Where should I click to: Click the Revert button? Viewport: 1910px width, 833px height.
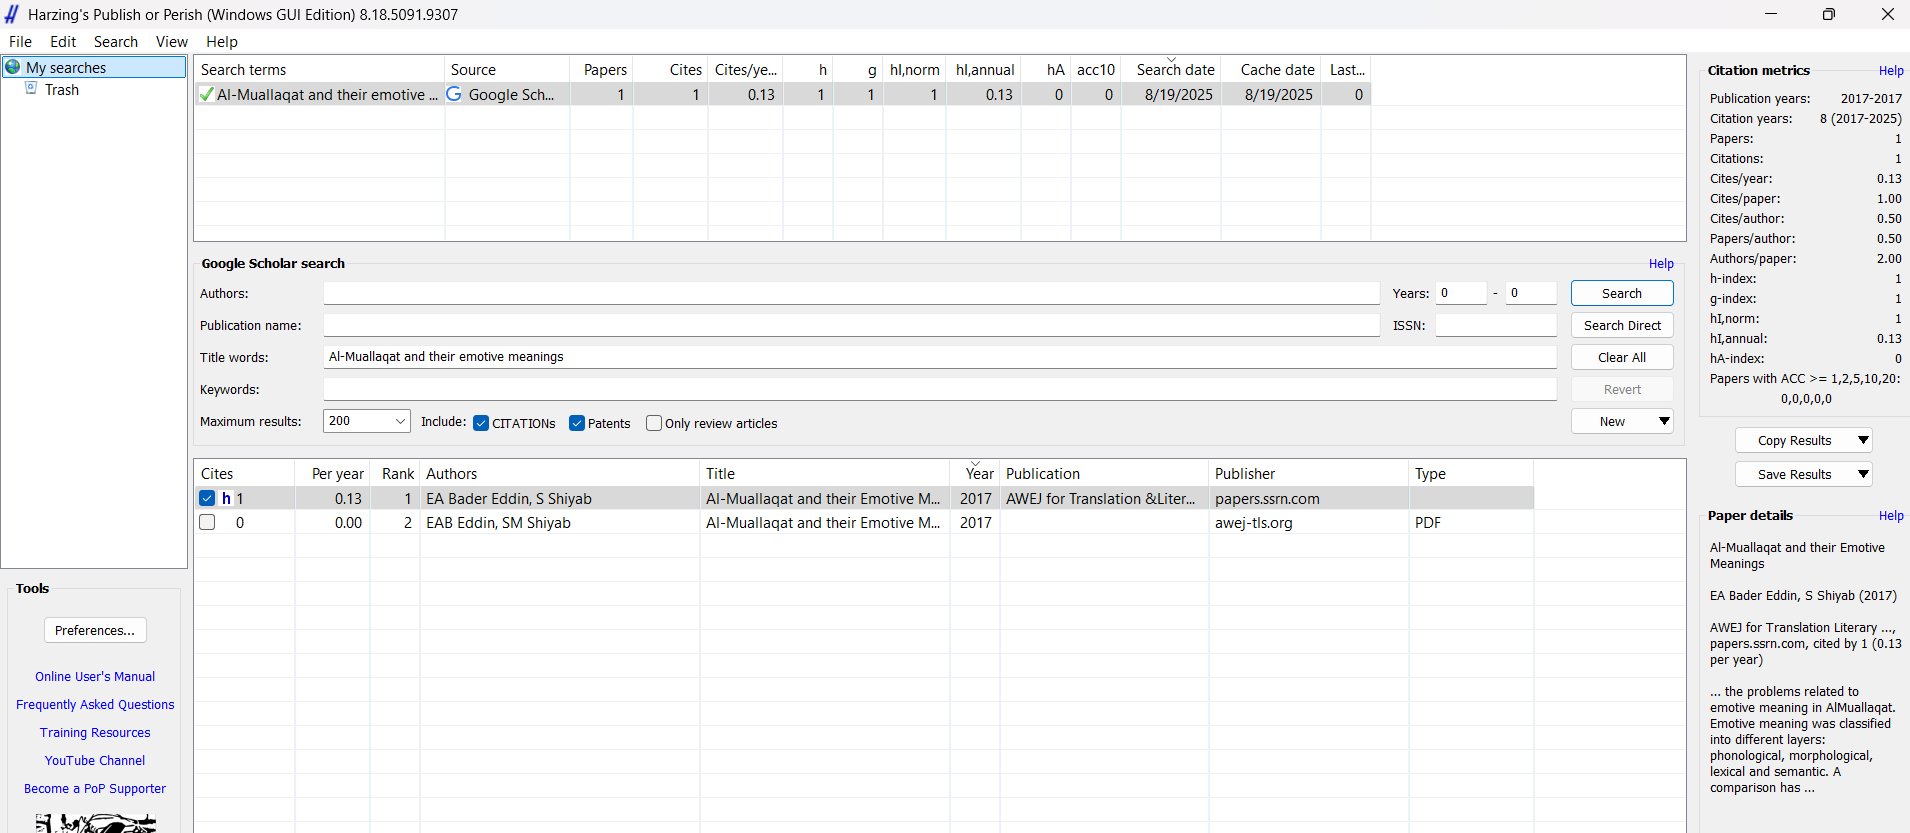tap(1622, 389)
